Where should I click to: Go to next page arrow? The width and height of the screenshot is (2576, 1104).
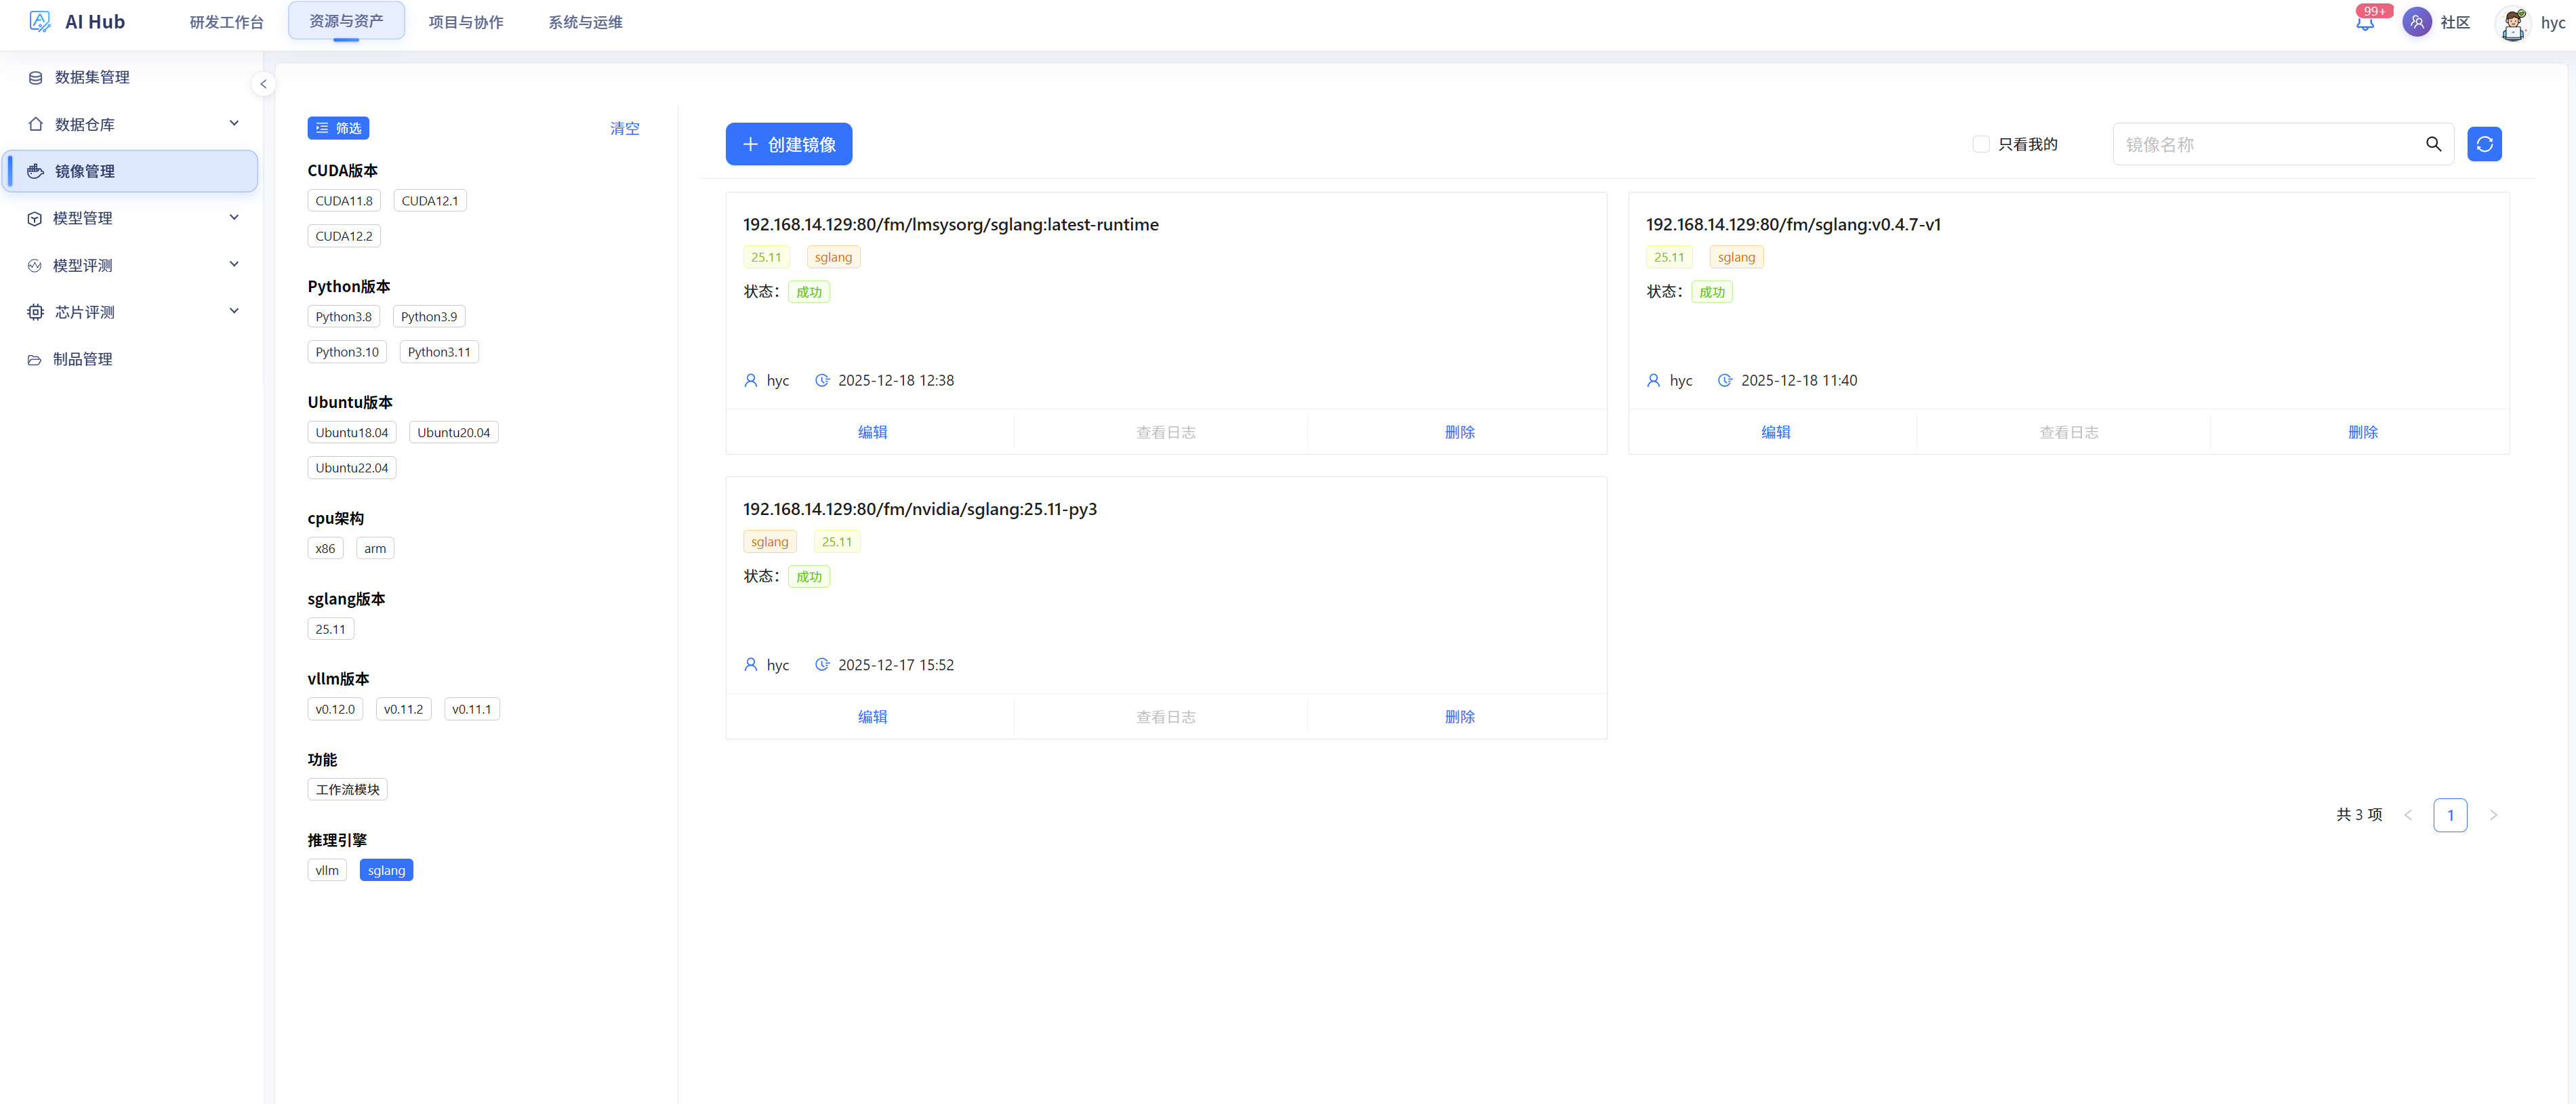pyautogui.click(x=2493, y=815)
